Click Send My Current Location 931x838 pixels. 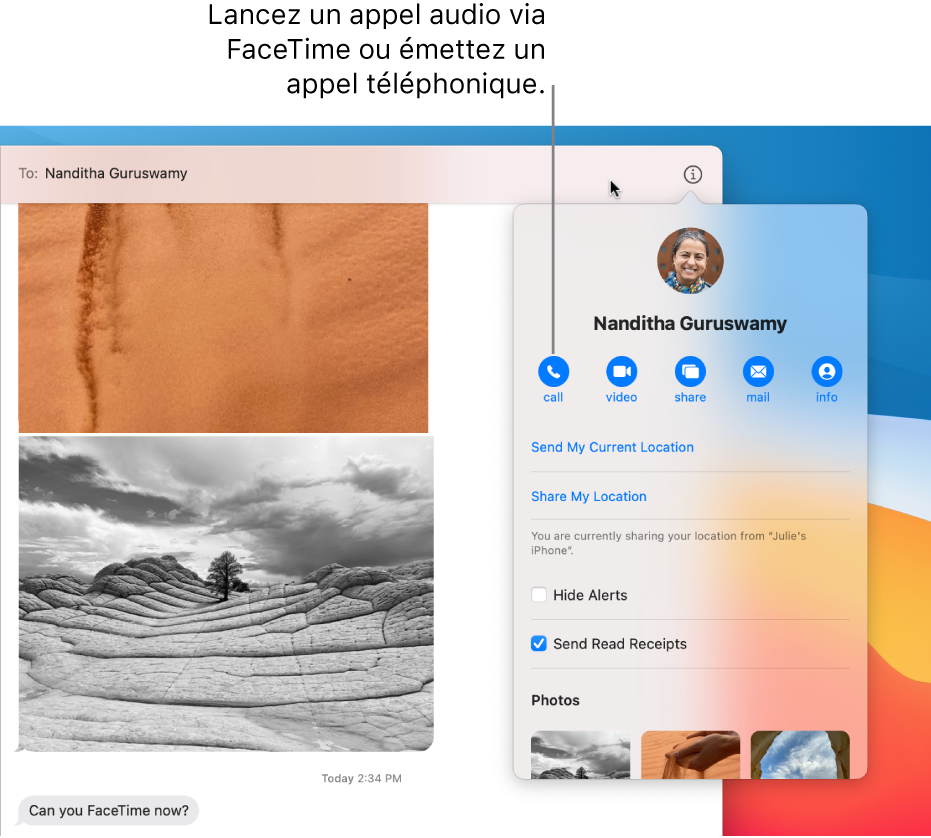612,447
